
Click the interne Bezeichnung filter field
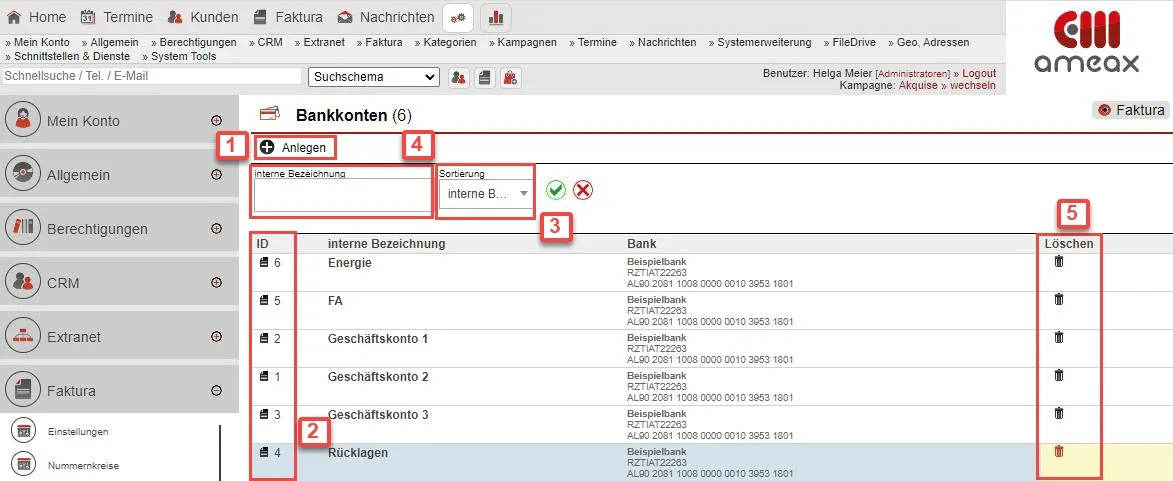(341, 196)
